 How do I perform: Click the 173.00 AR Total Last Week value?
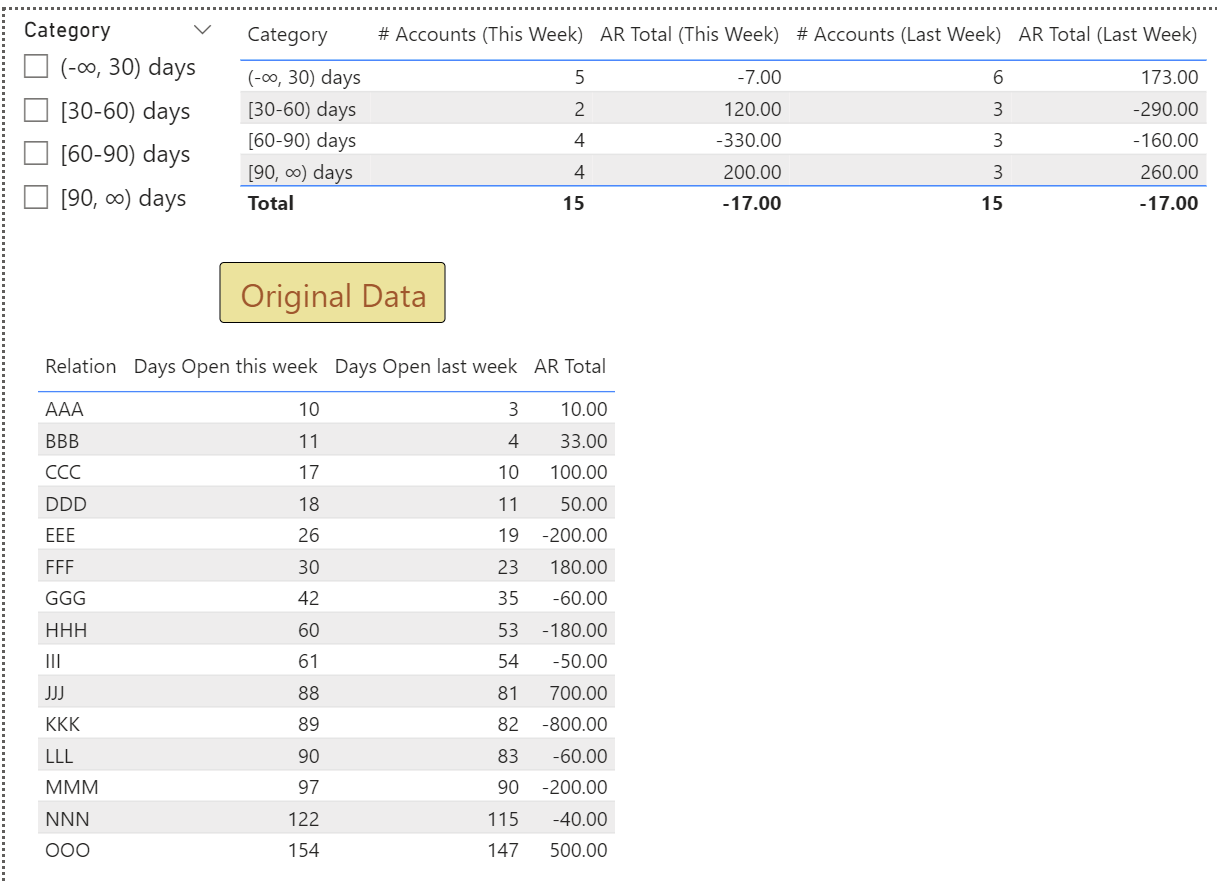pos(1170,77)
